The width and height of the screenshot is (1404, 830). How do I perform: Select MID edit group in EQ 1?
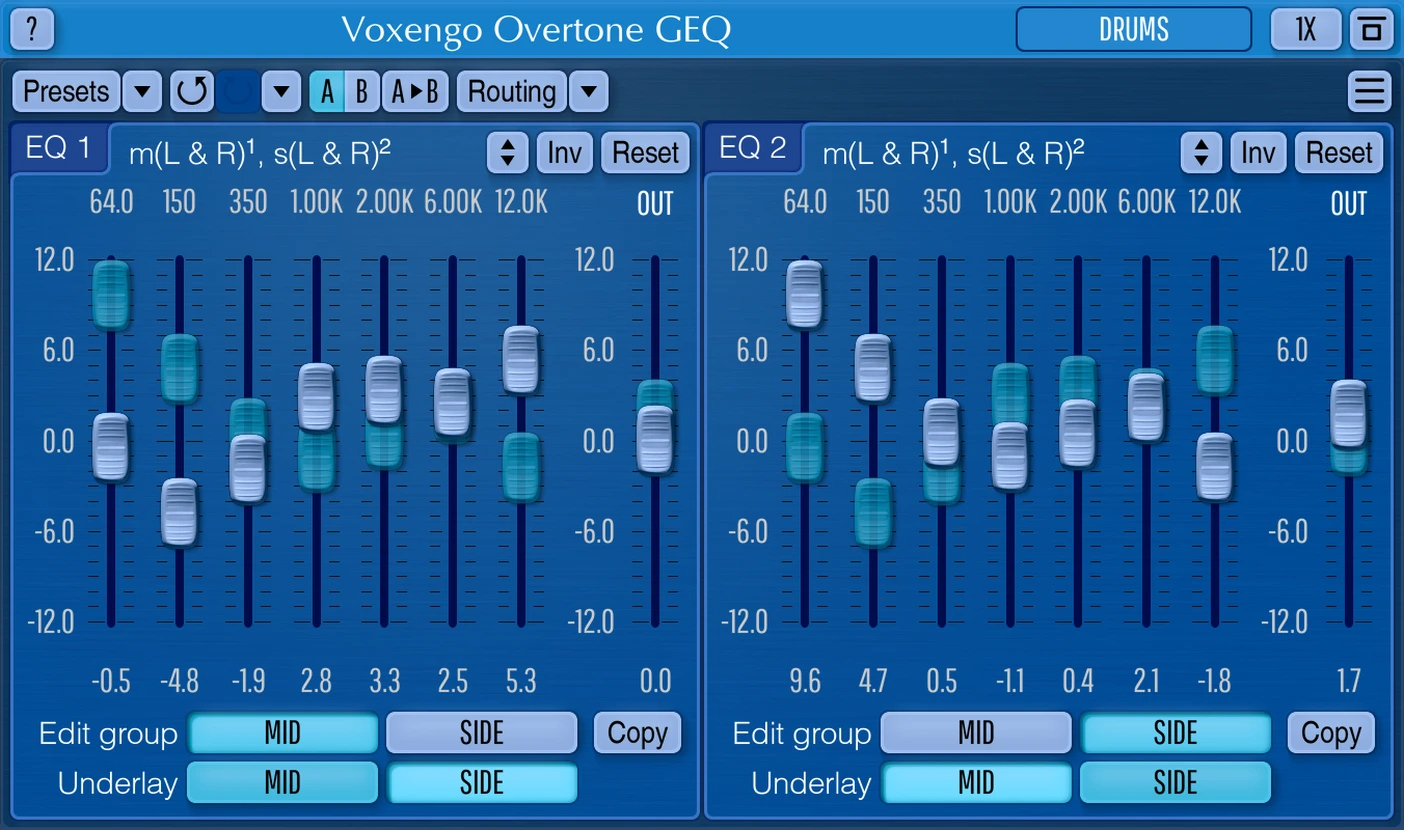[283, 733]
